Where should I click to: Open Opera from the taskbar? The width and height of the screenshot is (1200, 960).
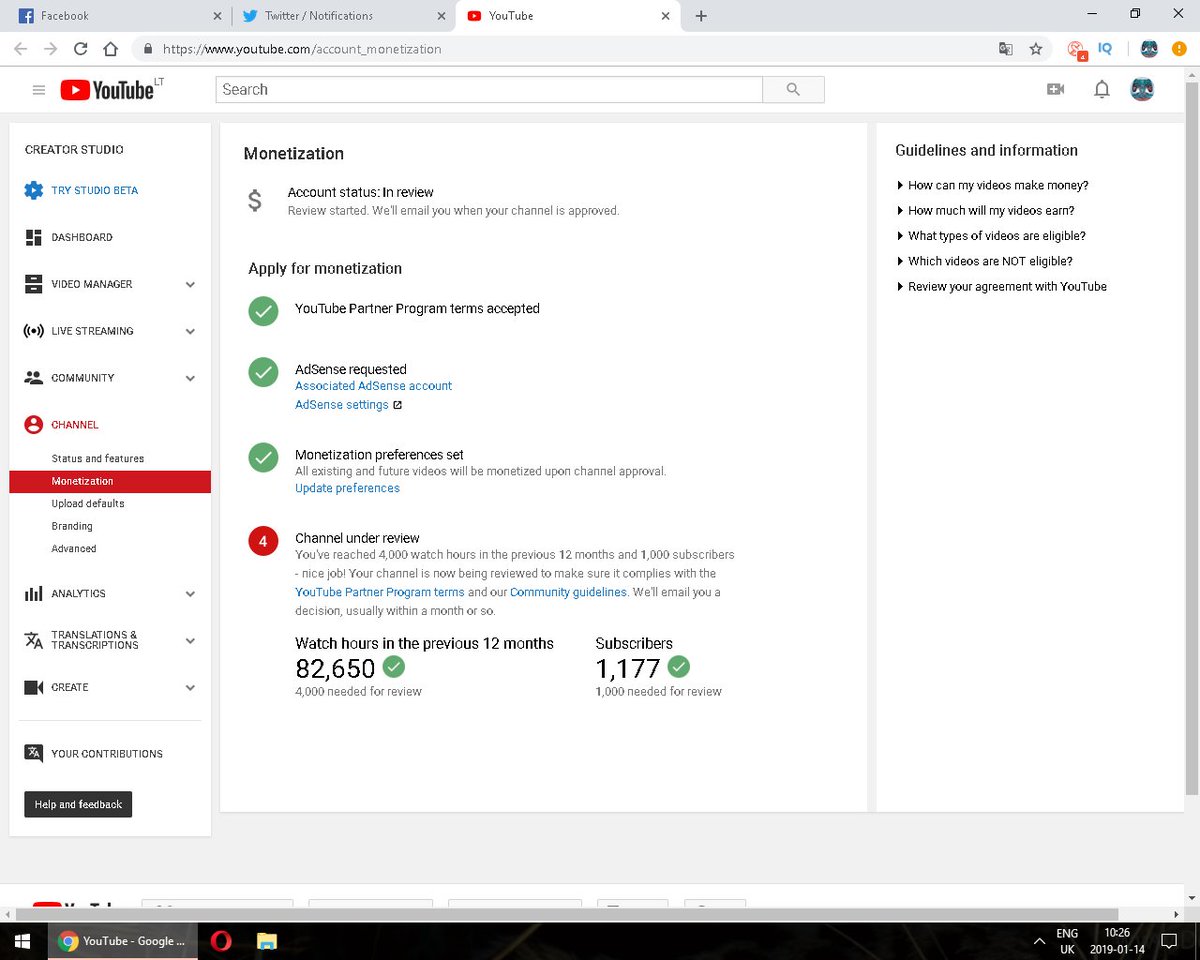[221, 941]
